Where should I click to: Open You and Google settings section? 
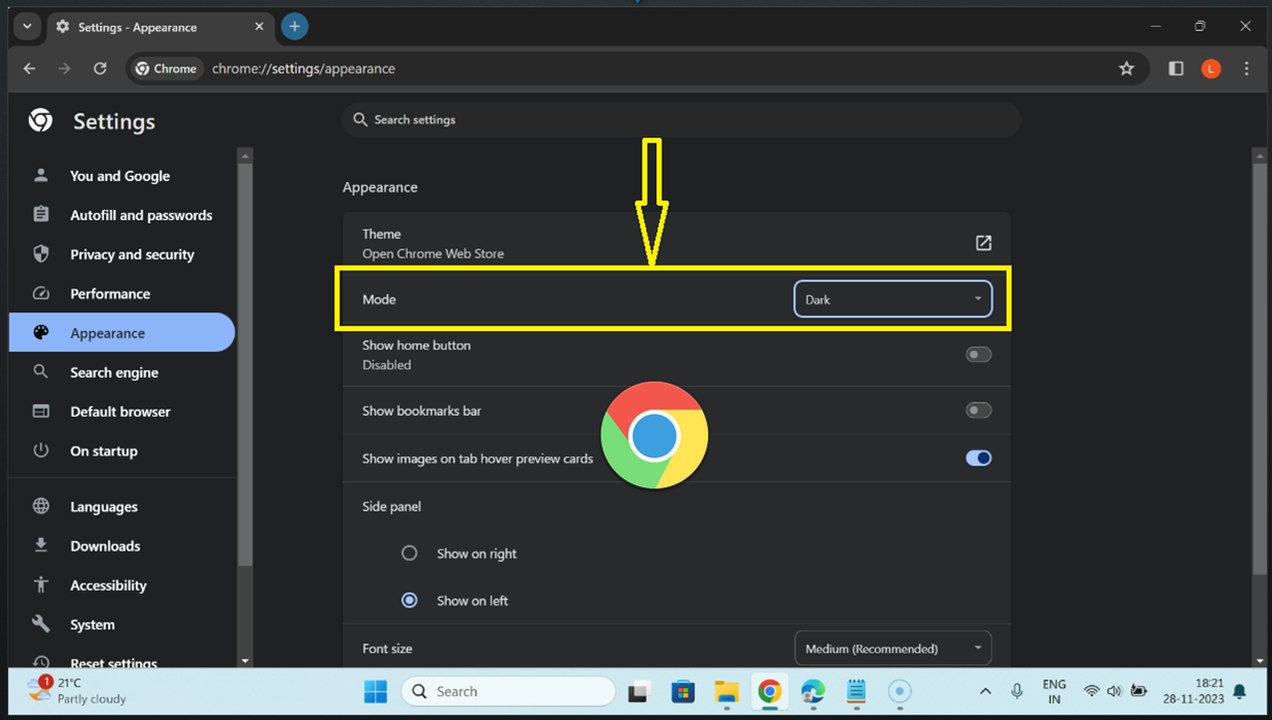[x=120, y=176]
